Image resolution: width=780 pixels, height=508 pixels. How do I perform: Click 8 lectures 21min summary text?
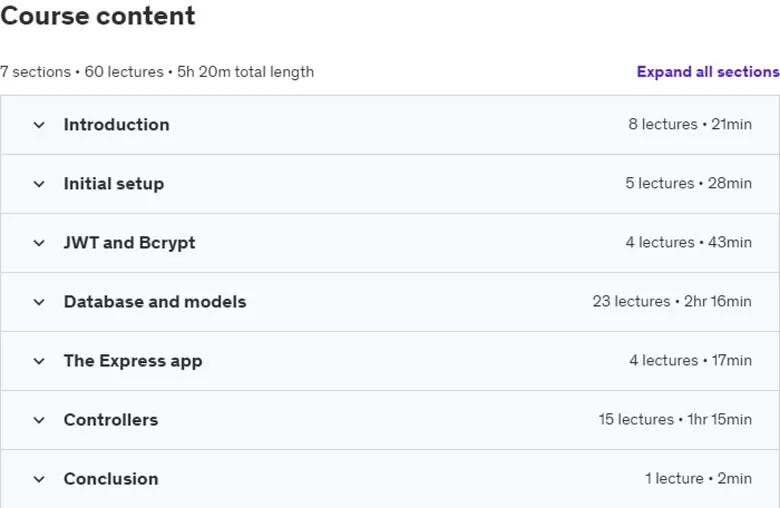pos(690,124)
